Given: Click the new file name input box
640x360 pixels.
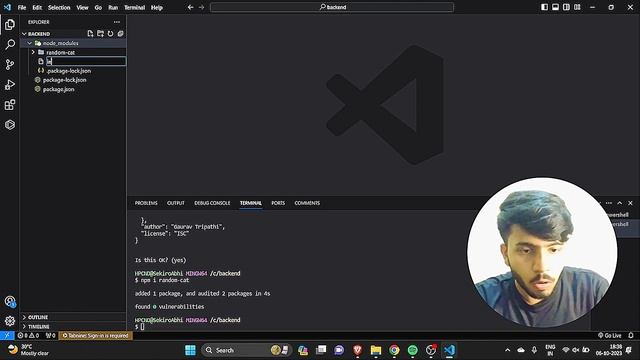Looking at the screenshot, I should 86,61.
